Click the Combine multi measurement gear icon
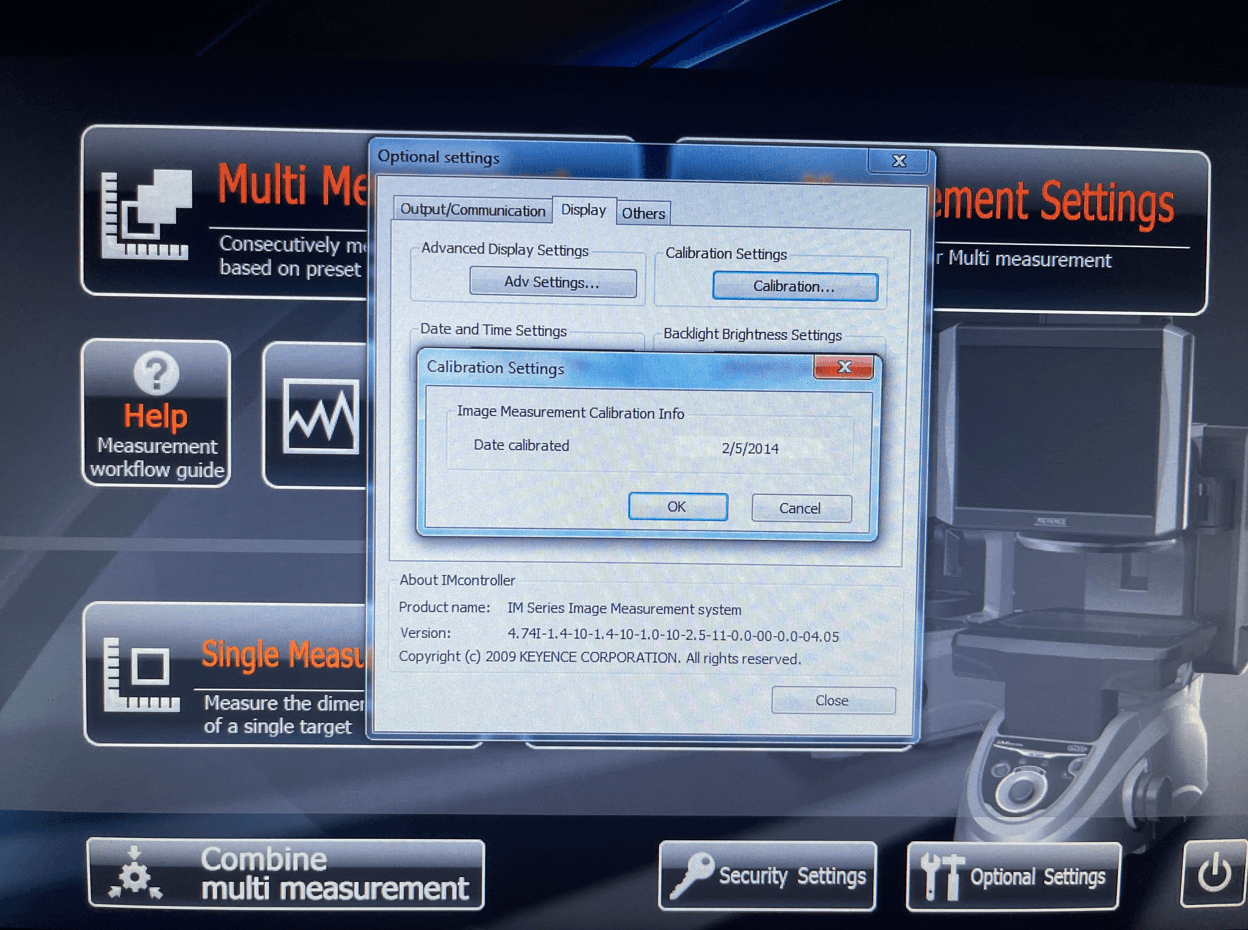Image resolution: width=1248 pixels, height=930 pixels. tap(134, 874)
